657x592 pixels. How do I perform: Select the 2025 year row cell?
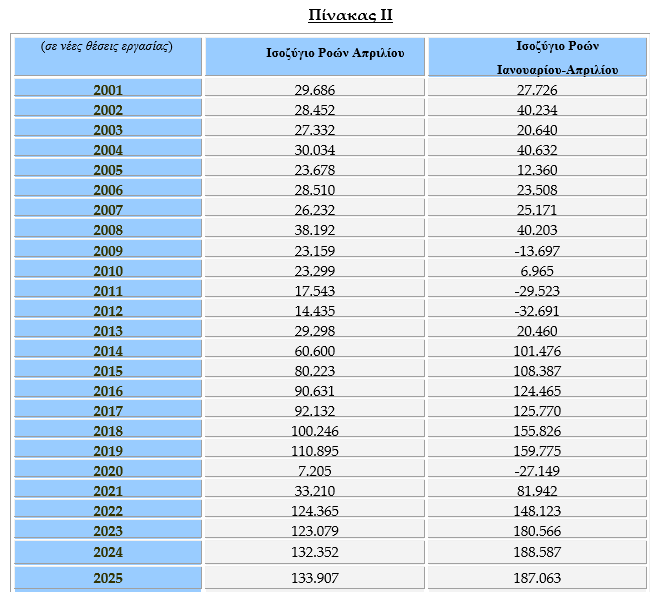coord(107,578)
